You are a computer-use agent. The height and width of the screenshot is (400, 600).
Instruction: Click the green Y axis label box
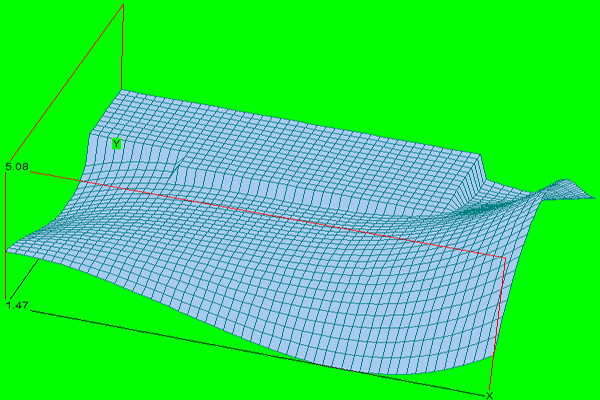click(116, 144)
